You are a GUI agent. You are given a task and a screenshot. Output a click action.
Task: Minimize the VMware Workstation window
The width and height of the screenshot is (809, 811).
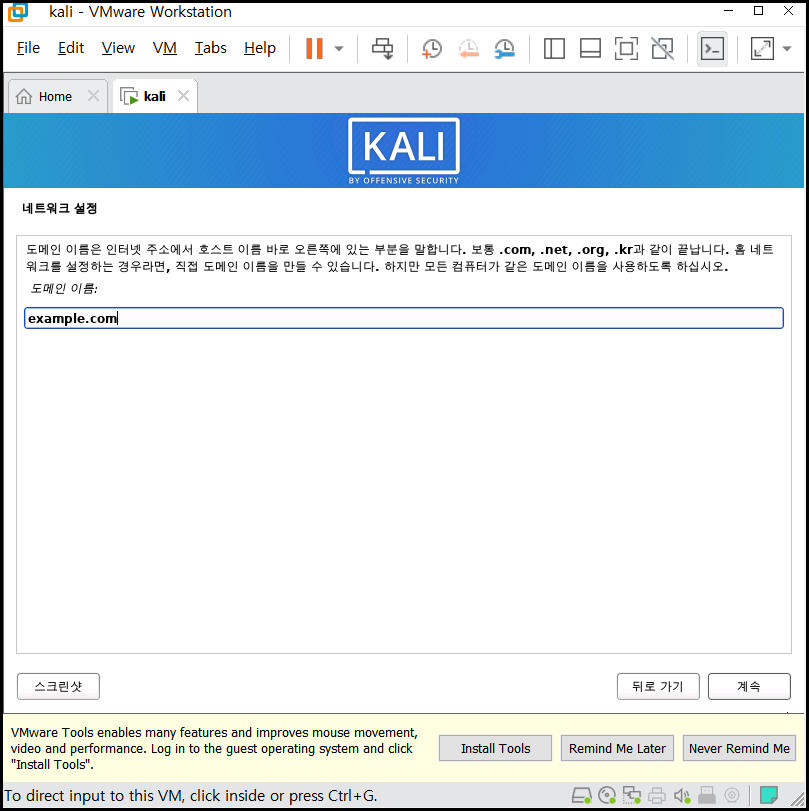[x=728, y=11]
